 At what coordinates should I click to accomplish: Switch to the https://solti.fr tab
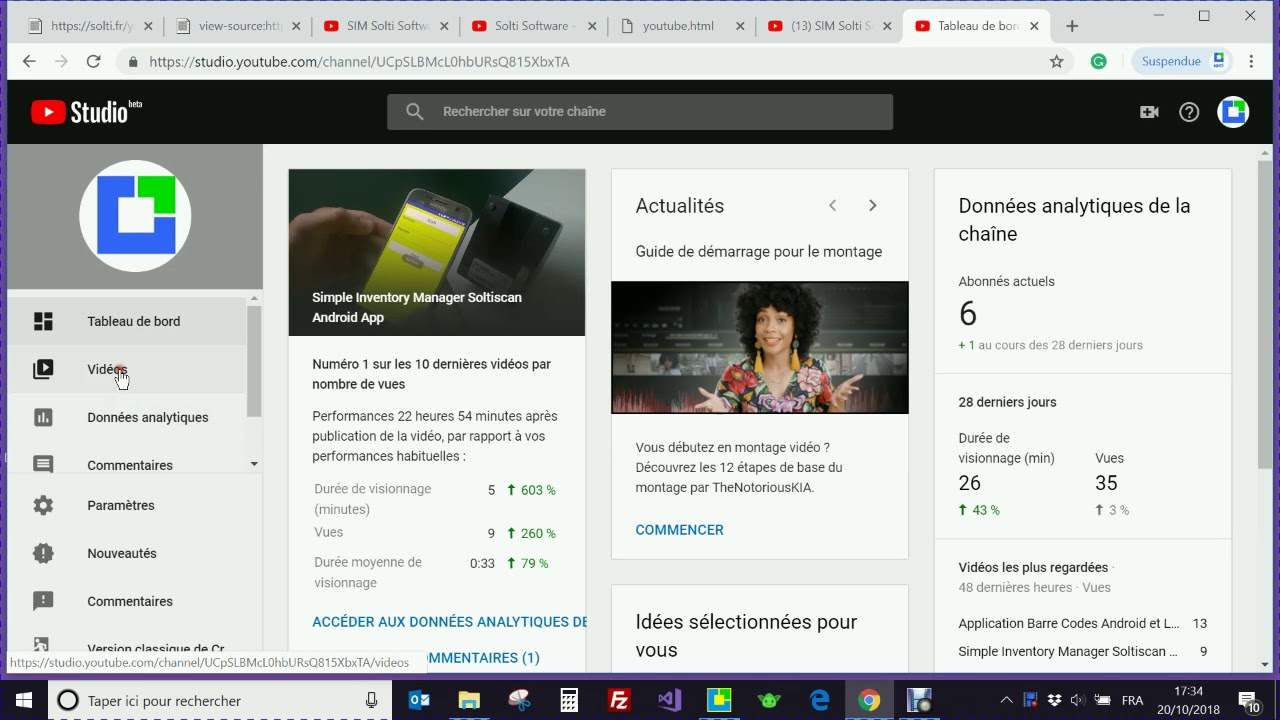[90, 26]
